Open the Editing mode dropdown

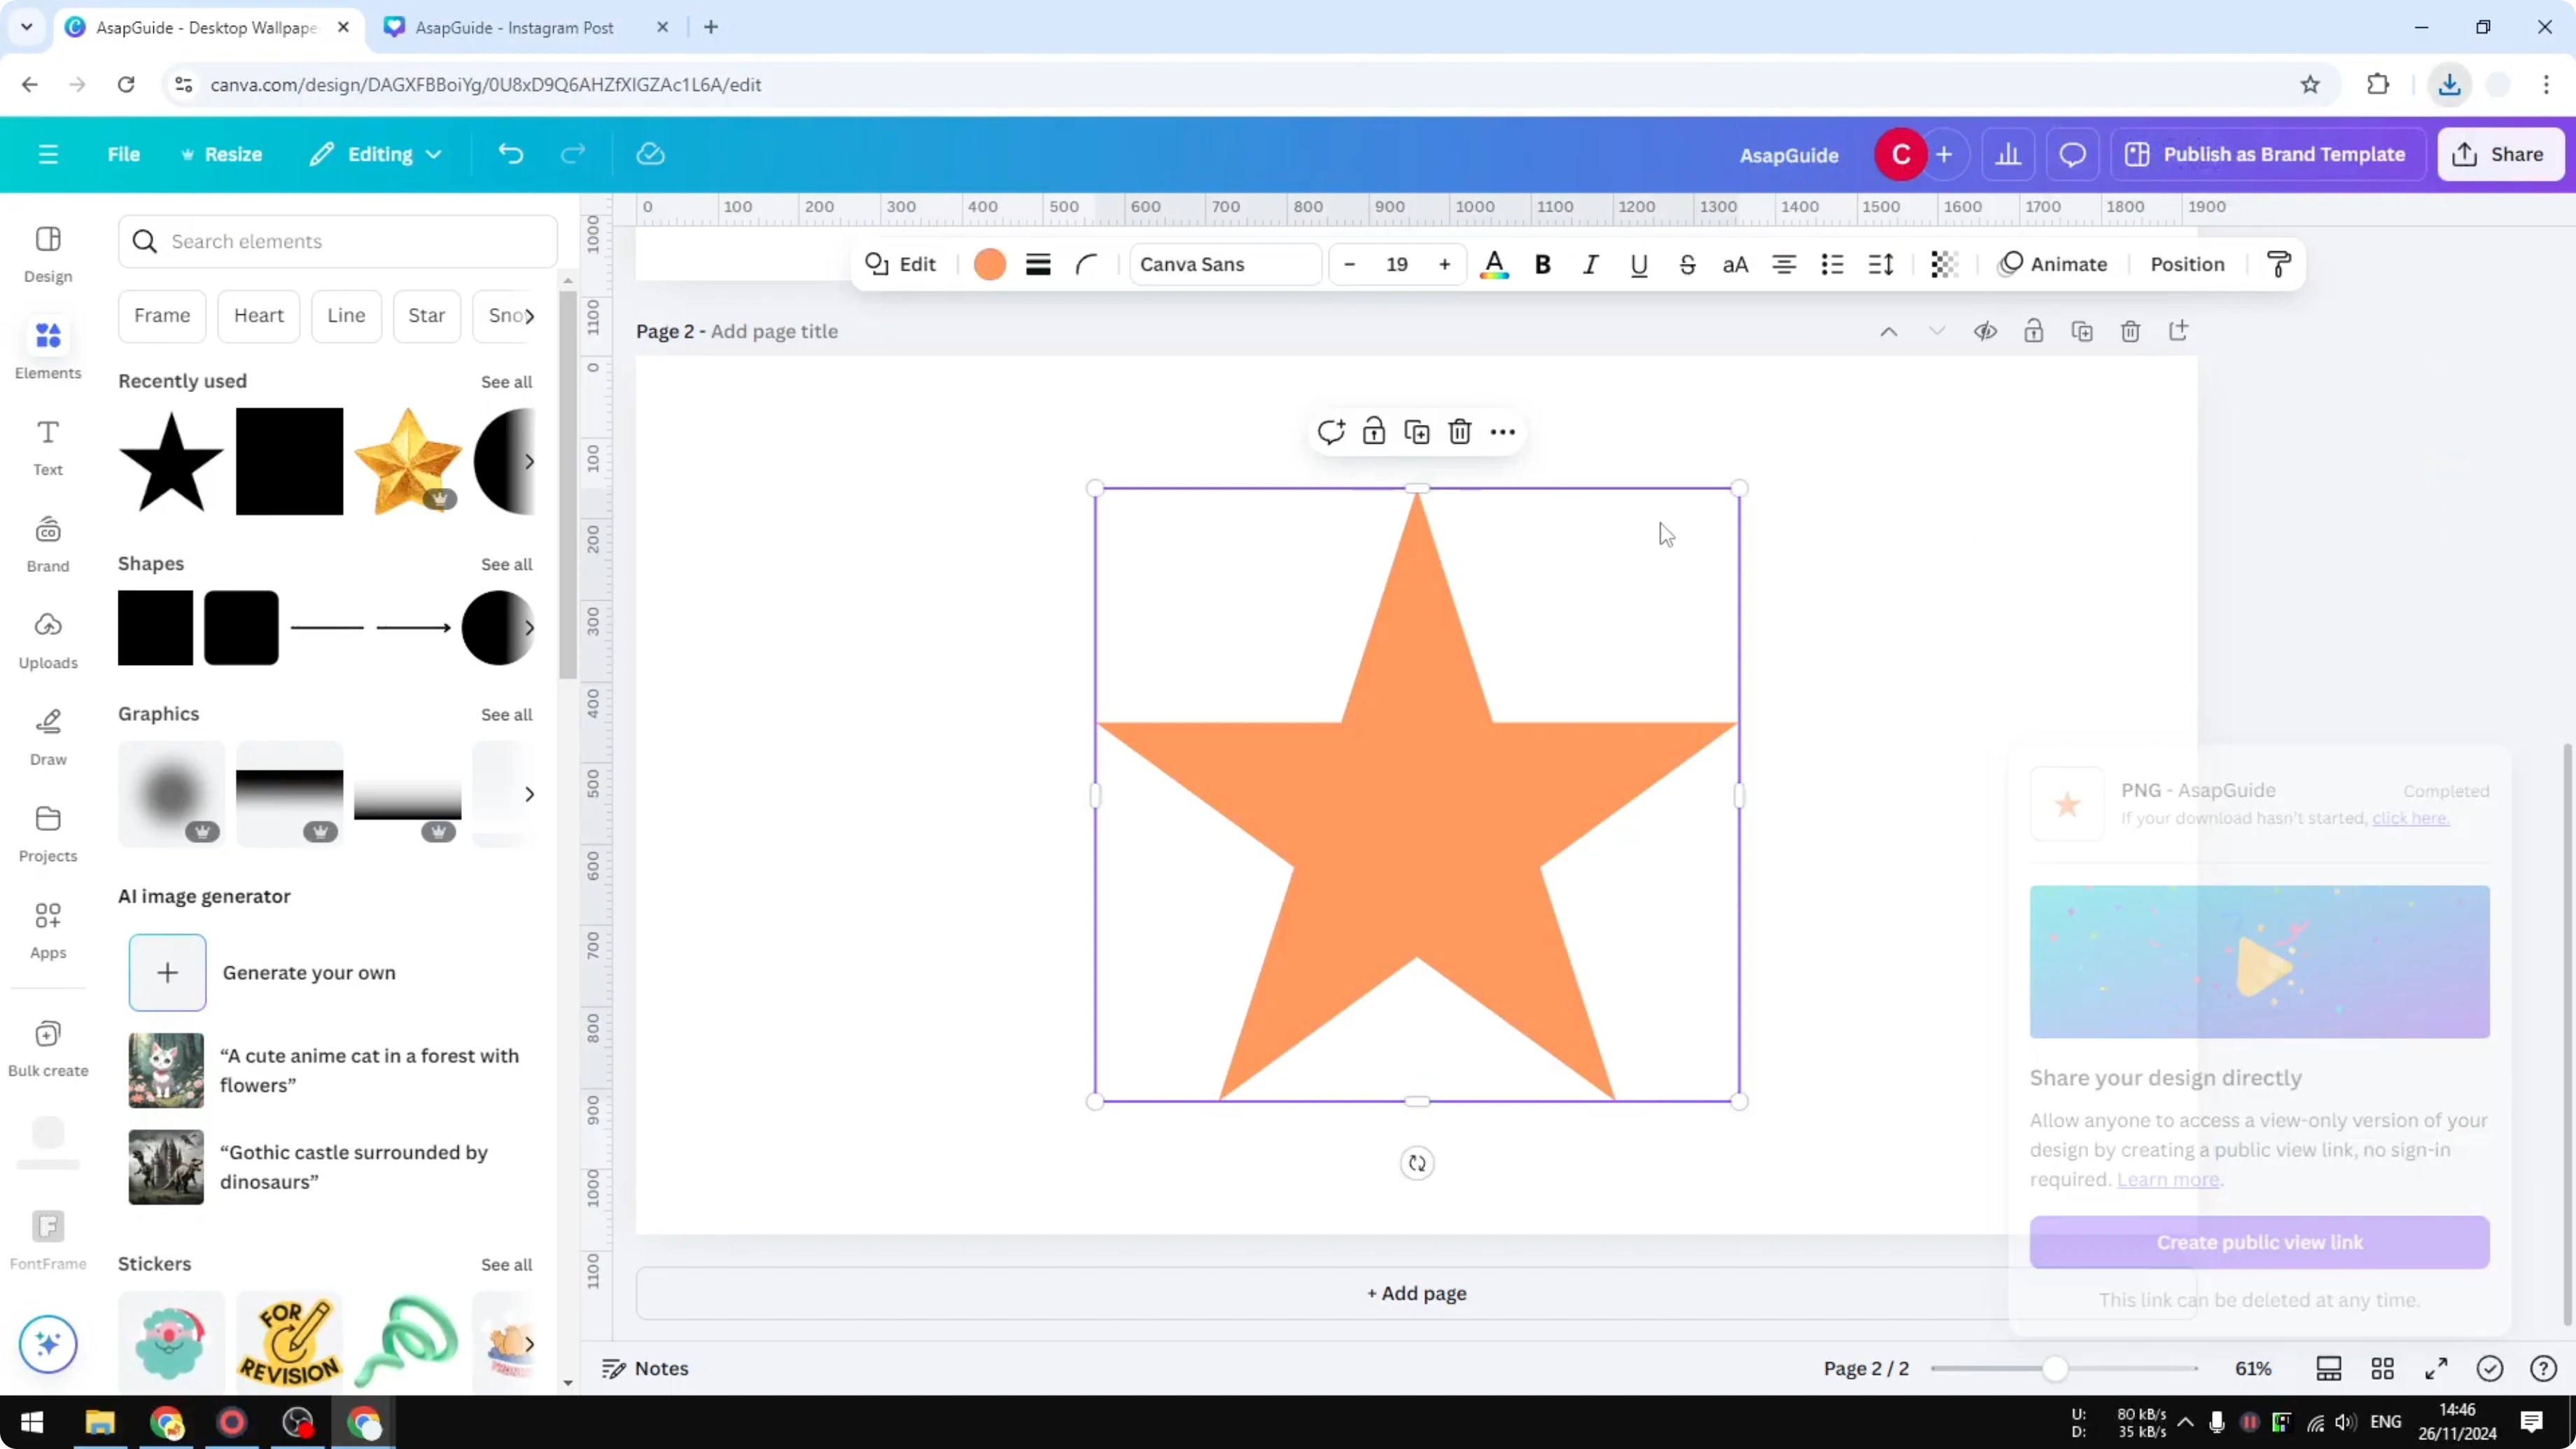(x=376, y=154)
